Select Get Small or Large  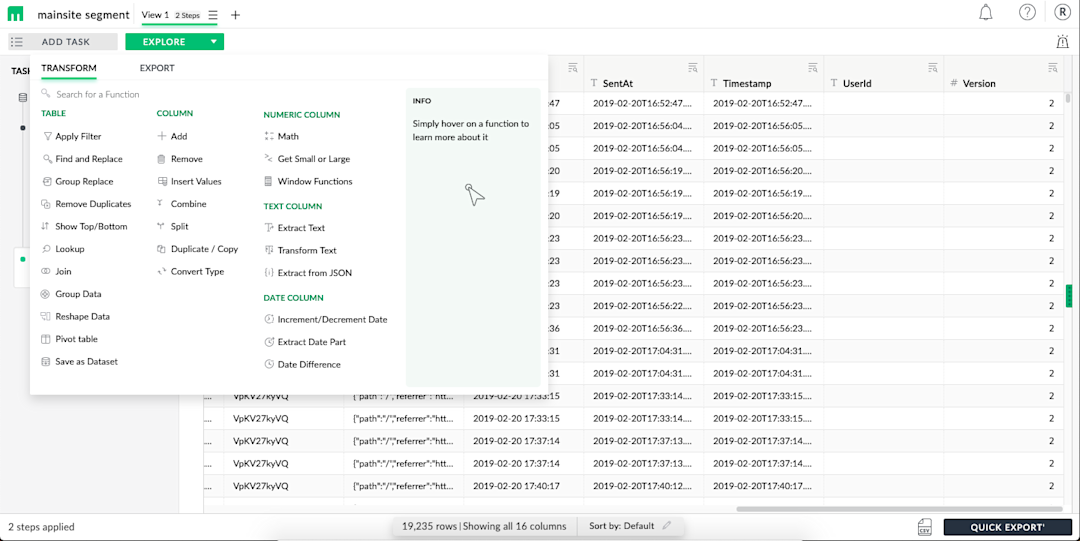pos(307,159)
